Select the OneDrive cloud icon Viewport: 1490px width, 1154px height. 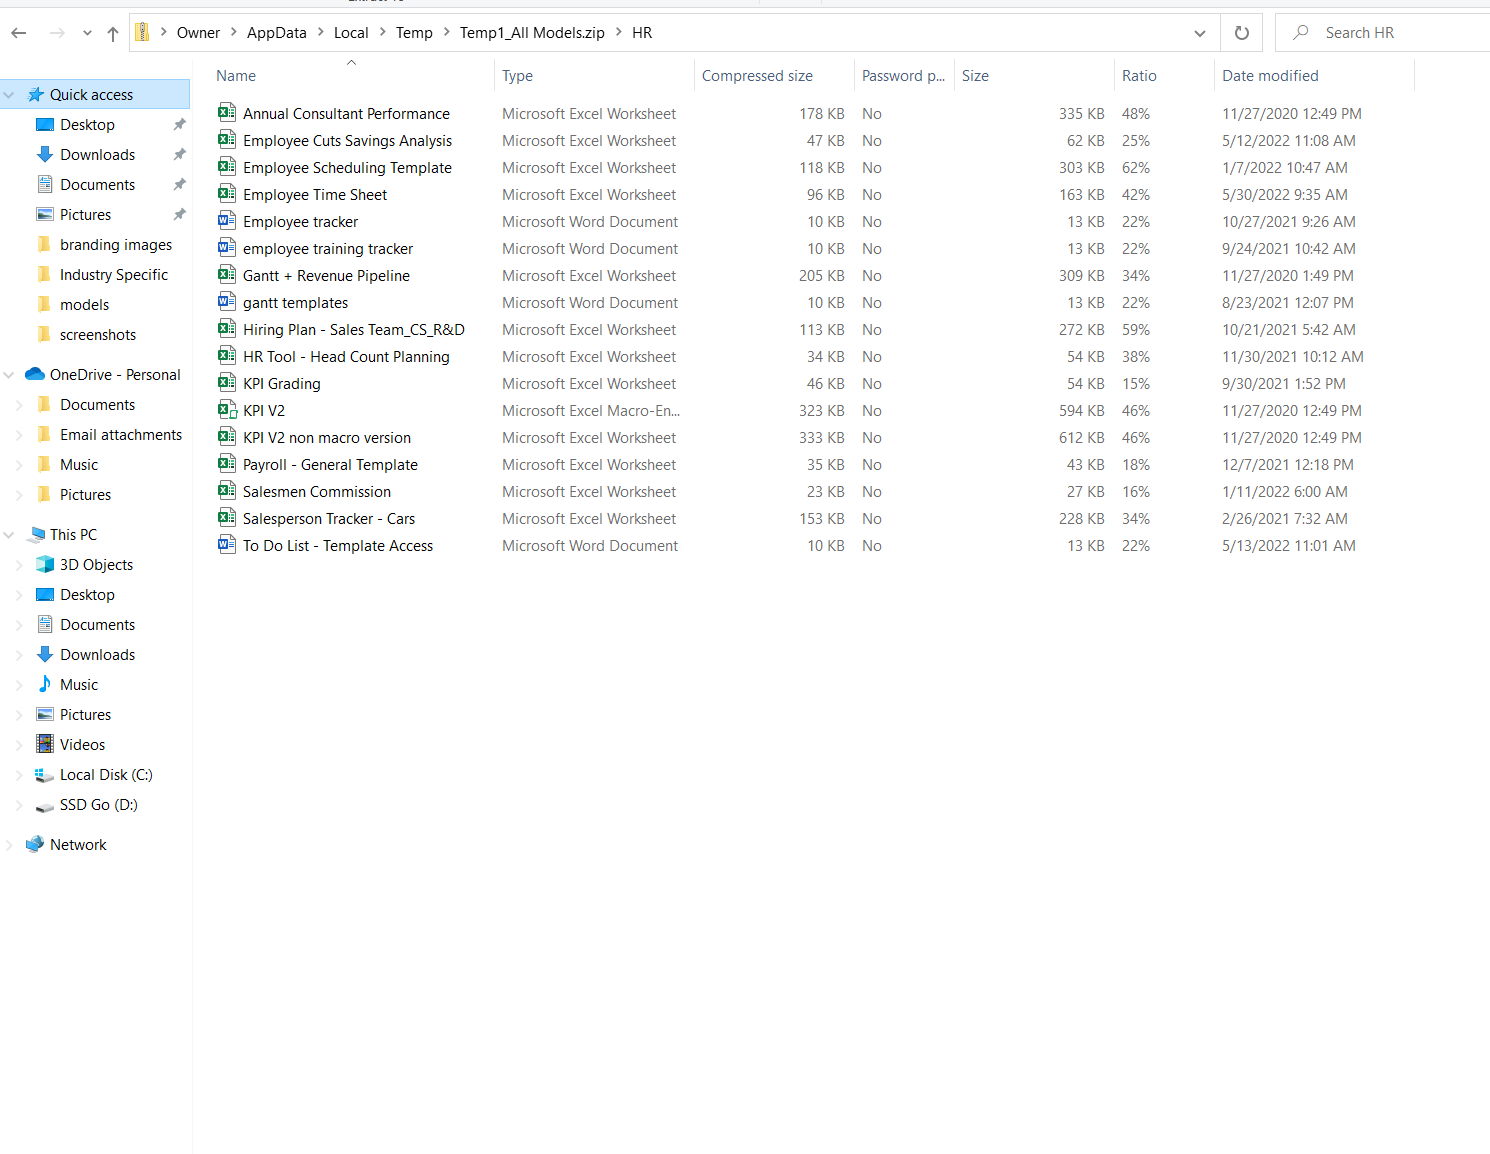coord(35,374)
